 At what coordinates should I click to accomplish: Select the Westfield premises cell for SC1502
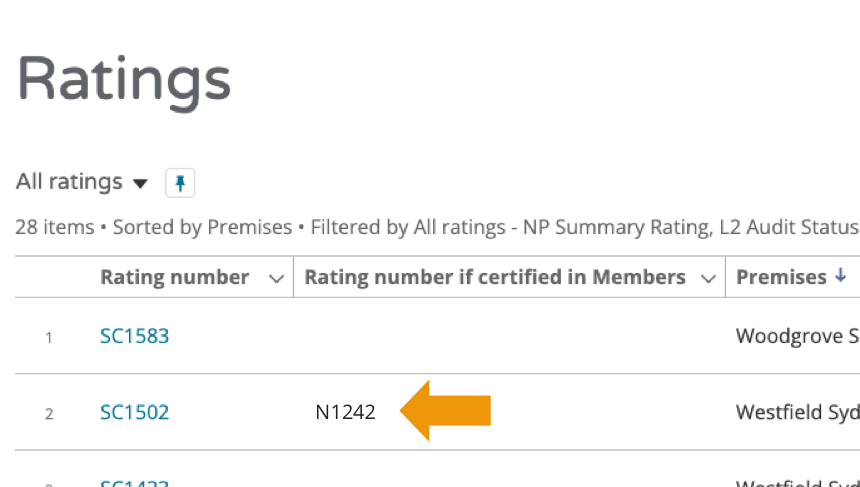click(x=797, y=412)
